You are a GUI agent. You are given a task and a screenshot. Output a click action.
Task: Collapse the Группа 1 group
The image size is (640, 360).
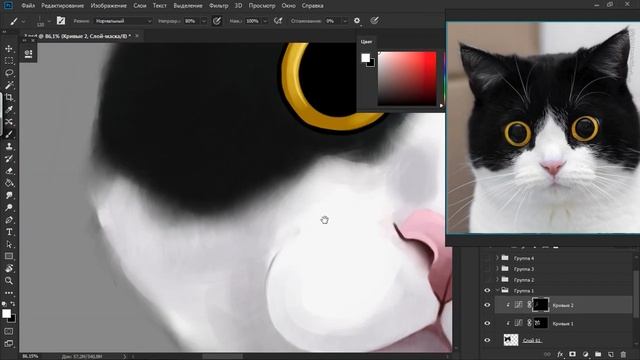498,290
